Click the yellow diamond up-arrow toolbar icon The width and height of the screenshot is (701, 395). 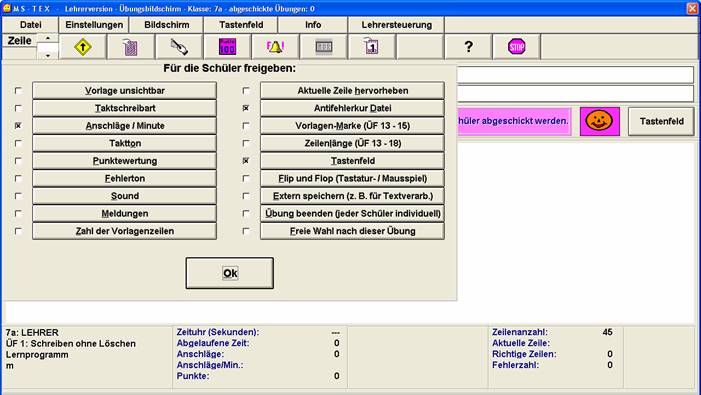pyautogui.click(x=83, y=46)
